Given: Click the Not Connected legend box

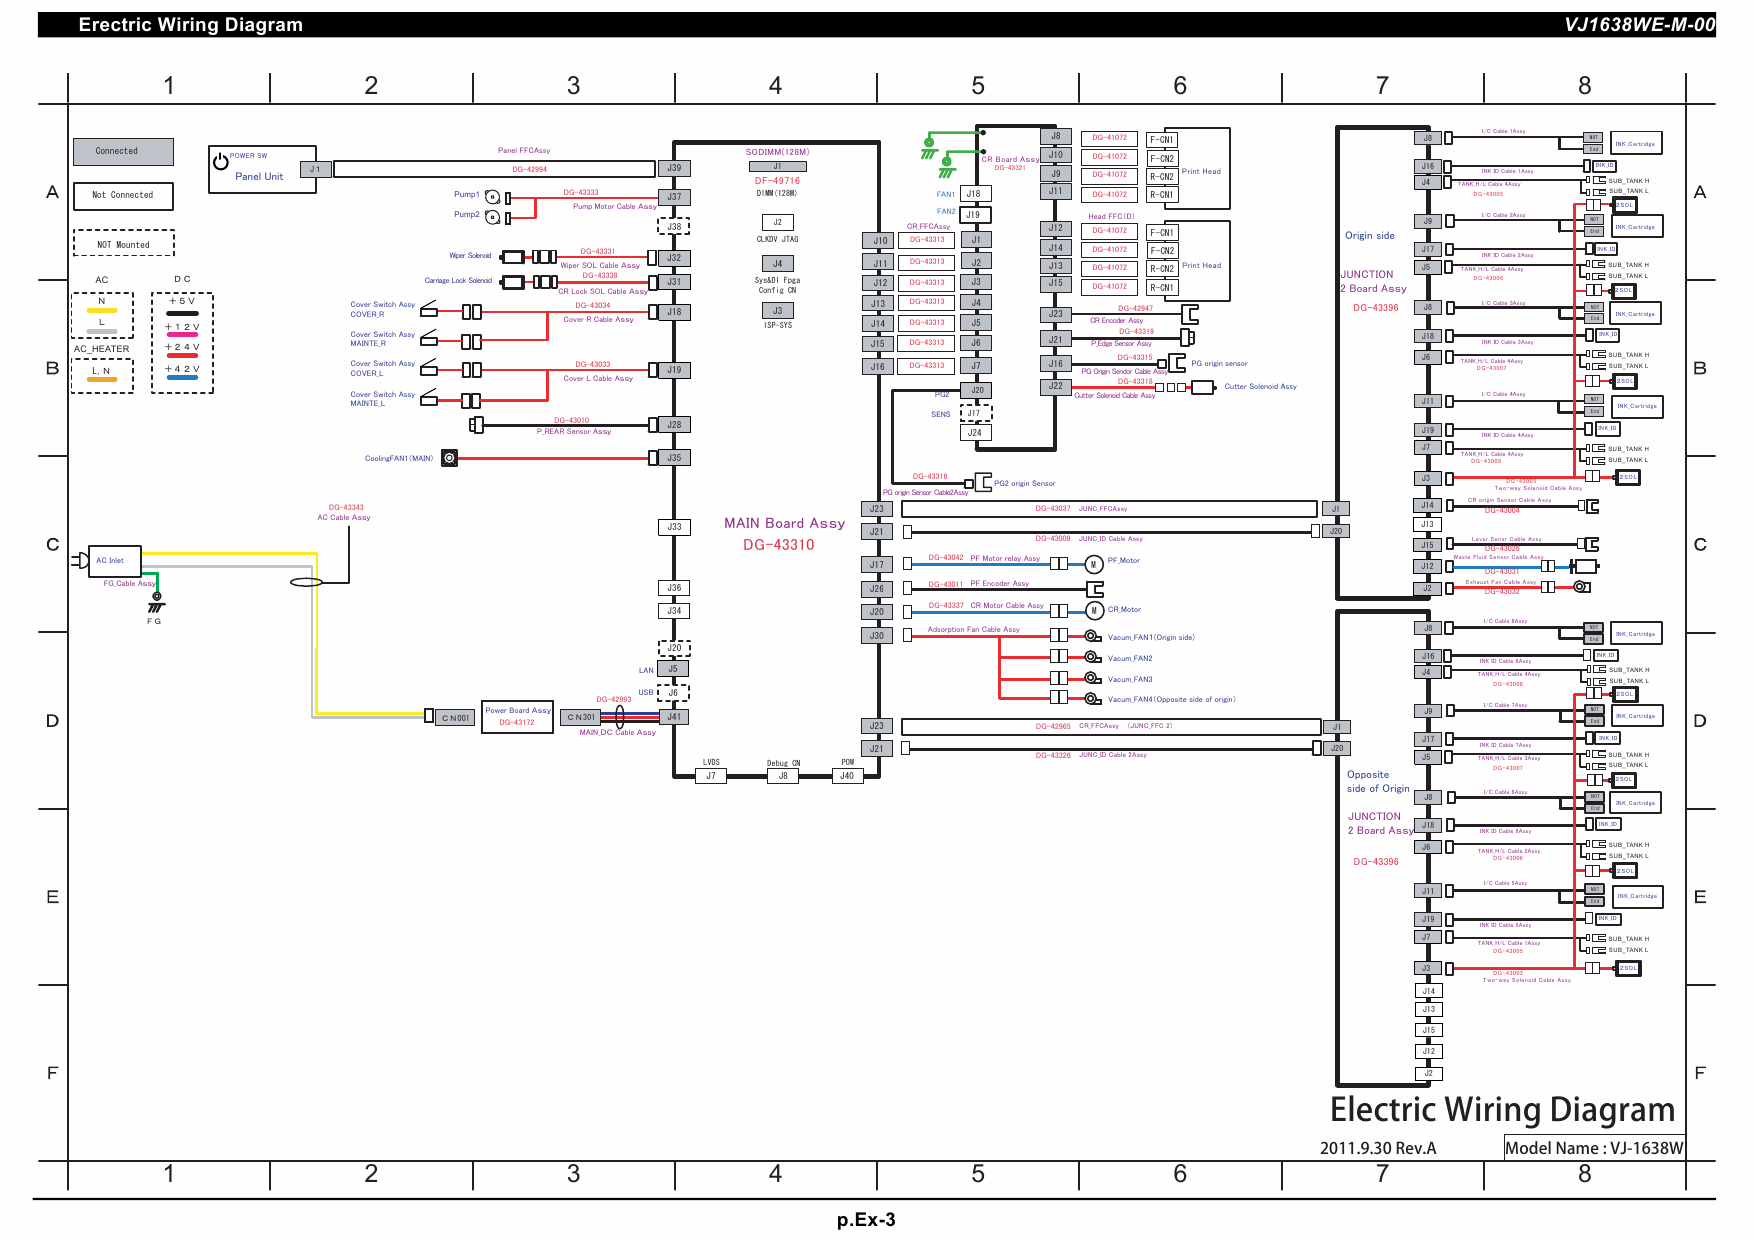Looking at the screenshot, I should pyautogui.click(x=123, y=196).
